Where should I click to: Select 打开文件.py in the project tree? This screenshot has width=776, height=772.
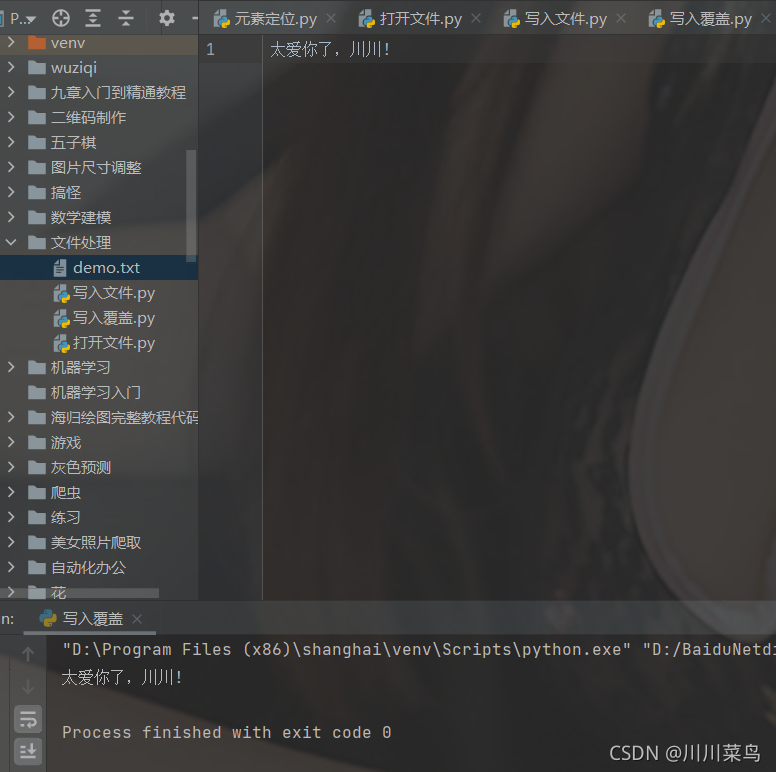99,342
